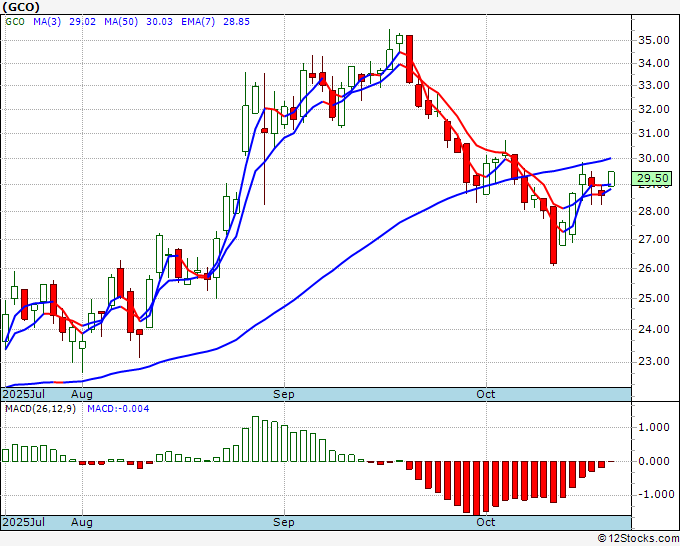The image size is (680, 546).
Task: Click the 33.00 price axis label
Action: pyautogui.click(x=654, y=85)
